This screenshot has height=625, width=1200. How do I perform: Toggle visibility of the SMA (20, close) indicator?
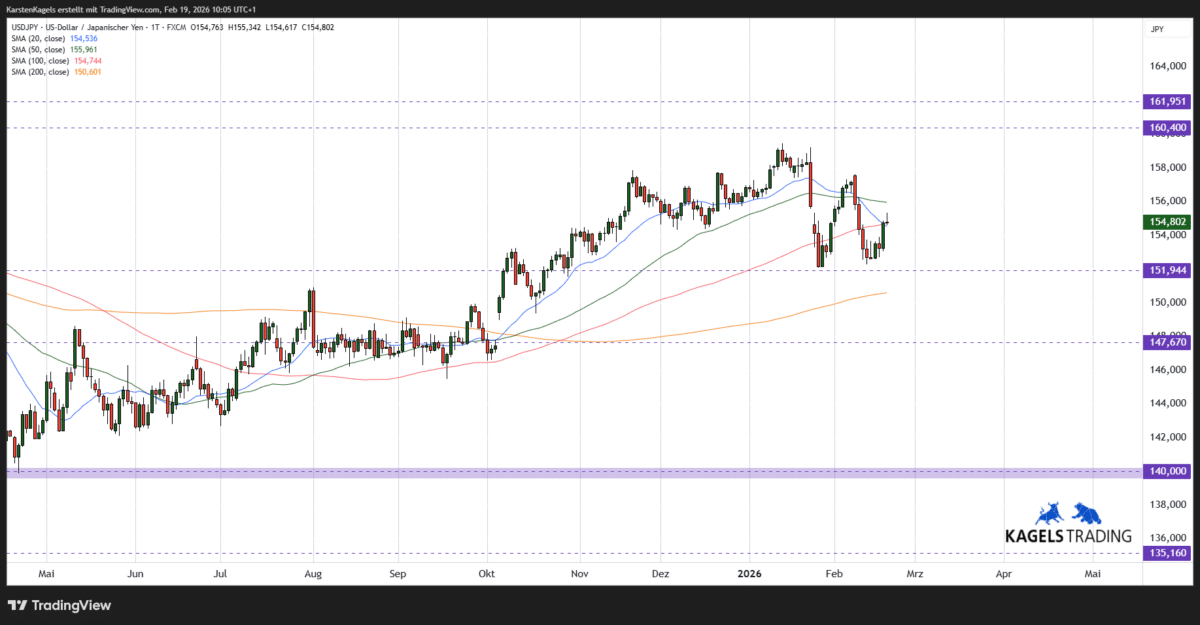pyautogui.click(x=38, y=36)
